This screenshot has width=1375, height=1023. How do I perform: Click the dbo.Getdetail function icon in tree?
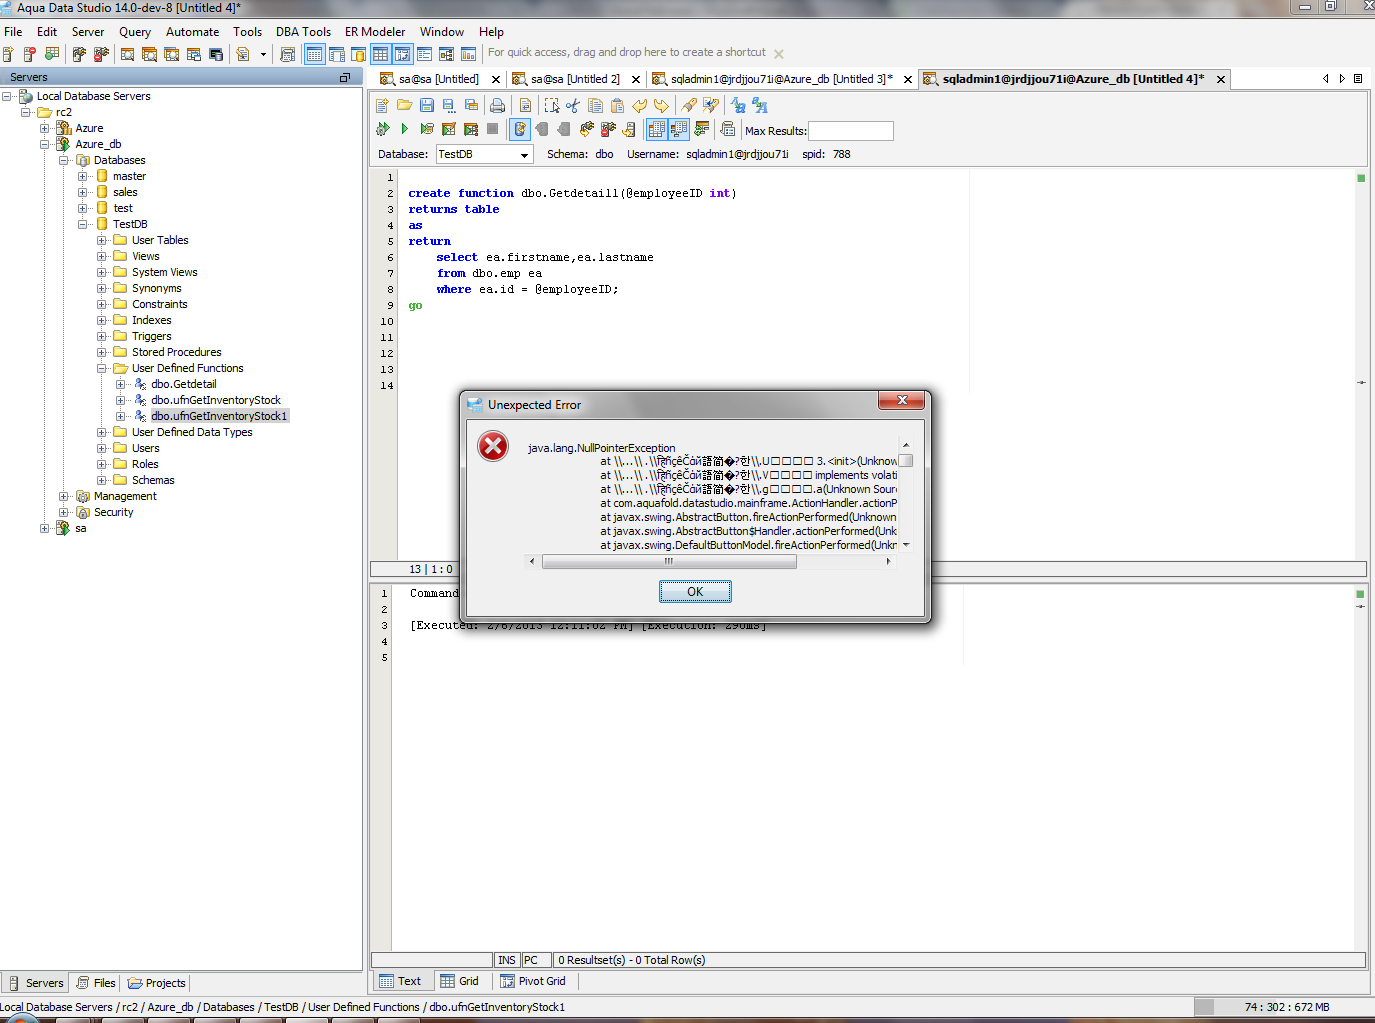[141, 384]
